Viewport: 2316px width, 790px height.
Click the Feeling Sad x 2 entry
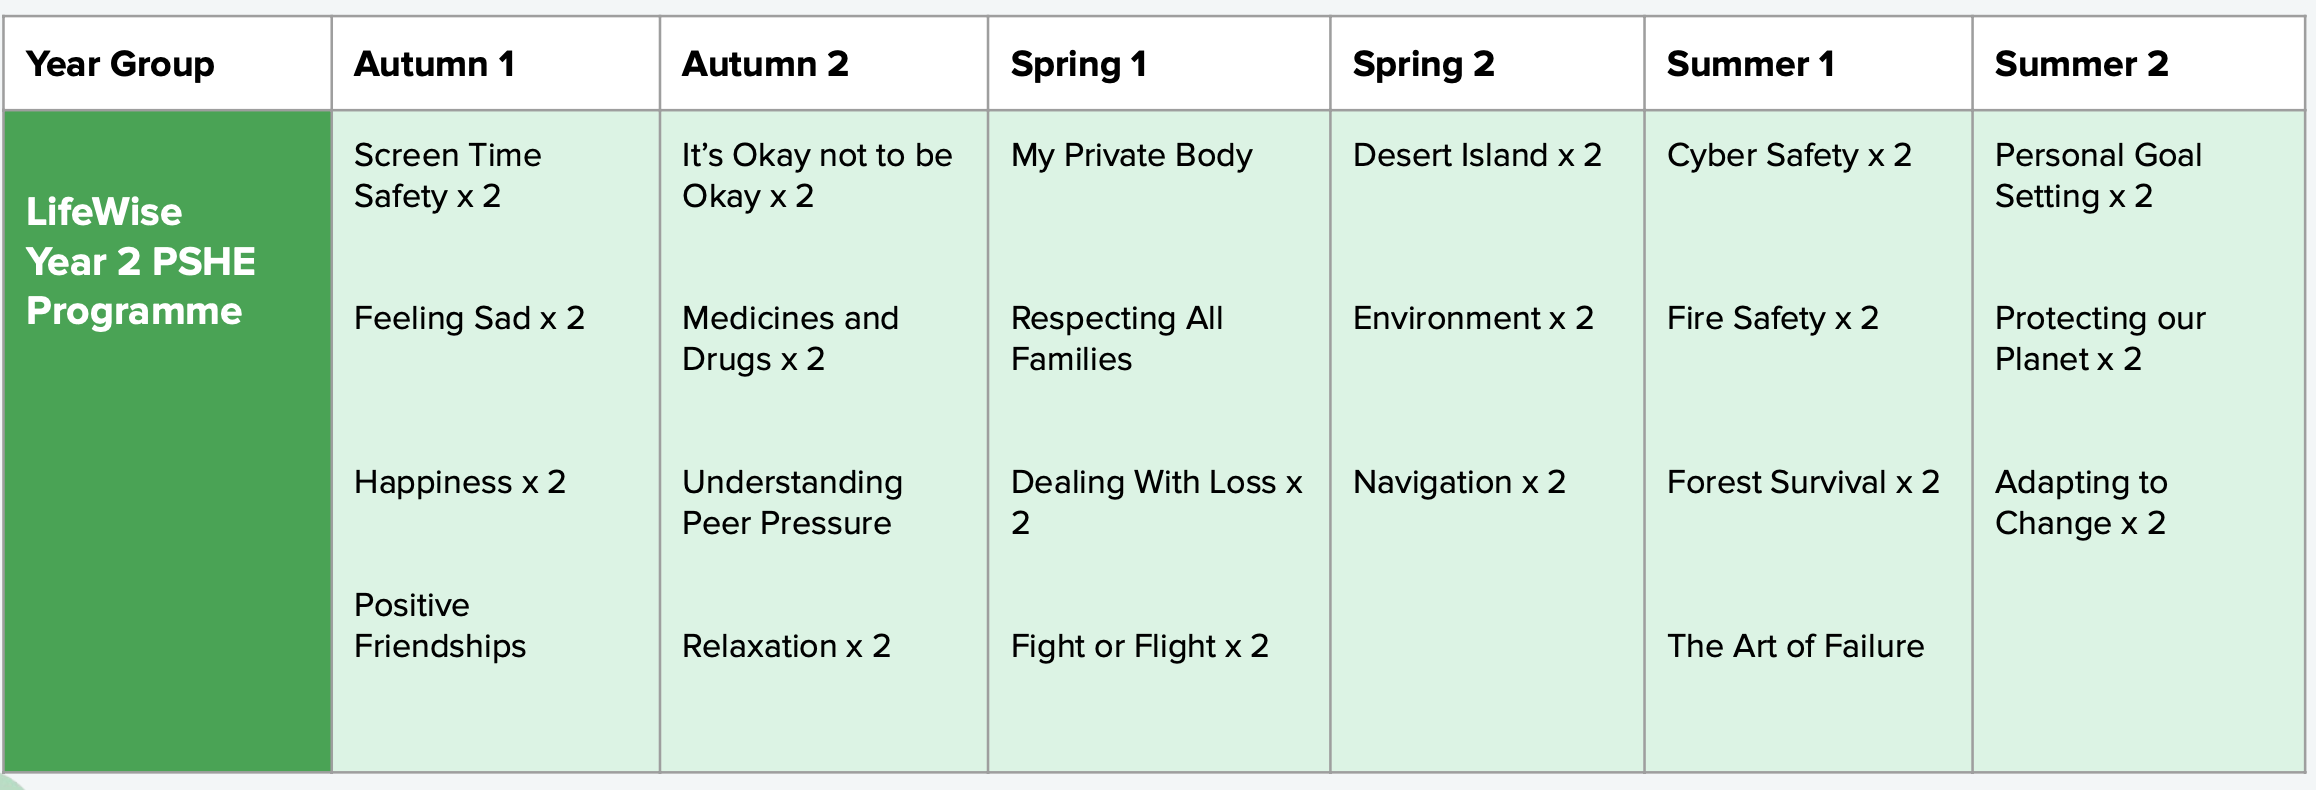coord(469,318)
